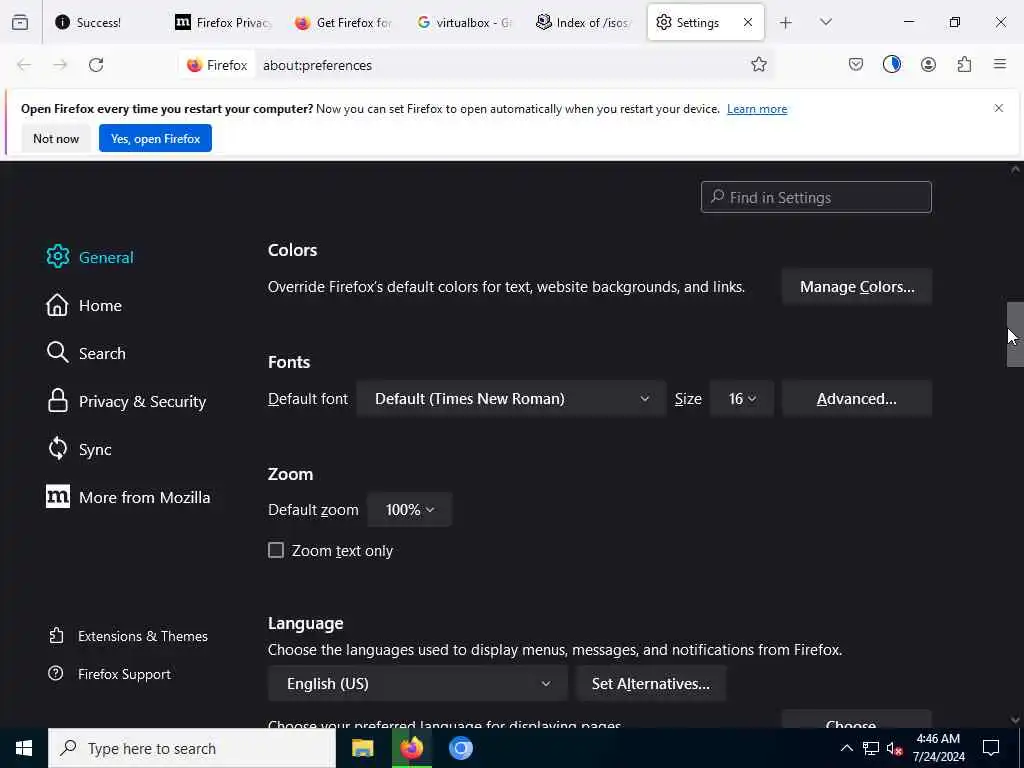1024x768 pixels.
Task: Switch to the Firefox Privacy tab
Action: pyautogui.click(x=223, y=23)
